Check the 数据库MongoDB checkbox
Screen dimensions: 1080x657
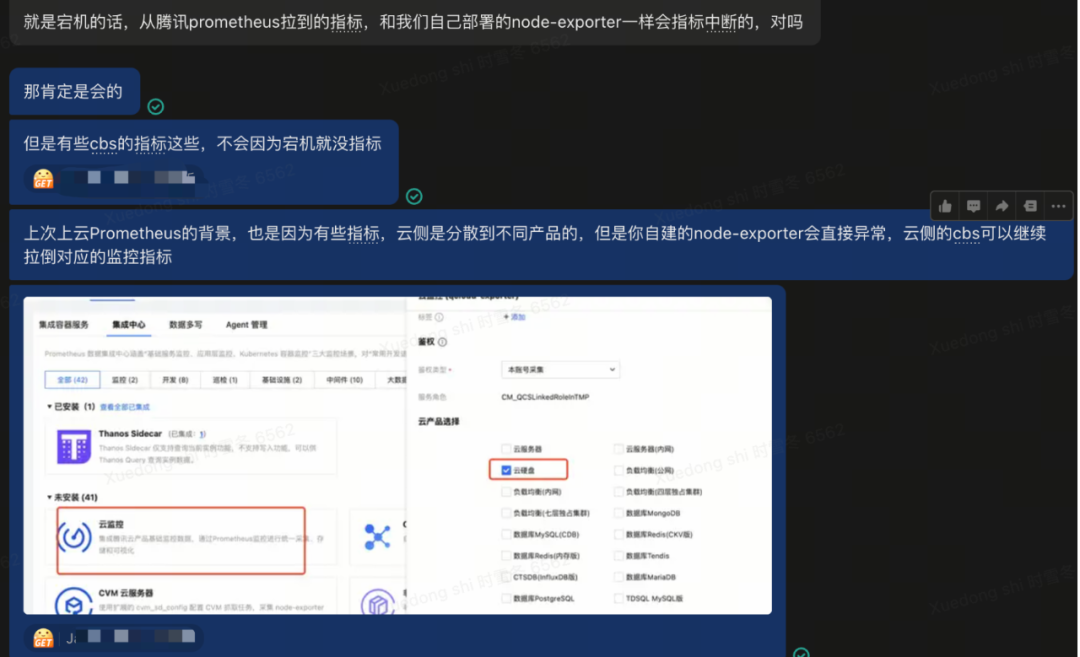click(619, 513)
